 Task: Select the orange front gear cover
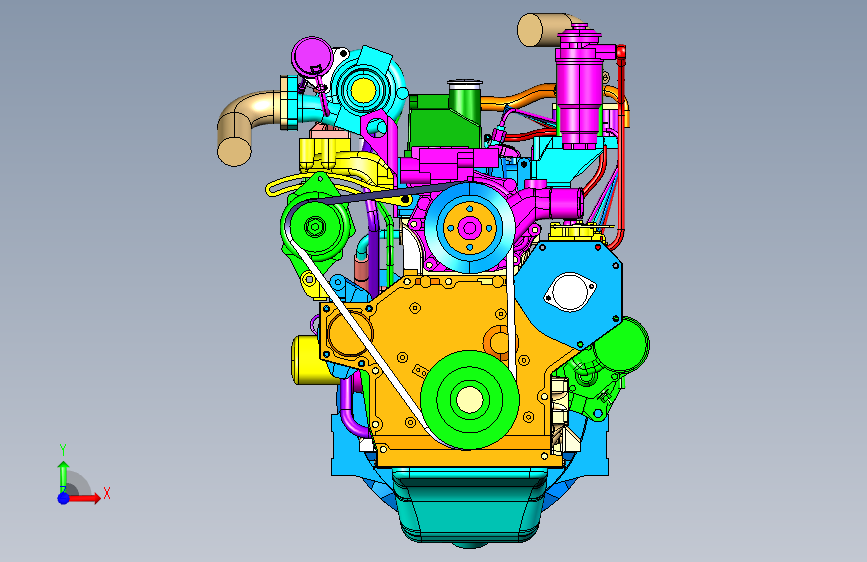459,332
